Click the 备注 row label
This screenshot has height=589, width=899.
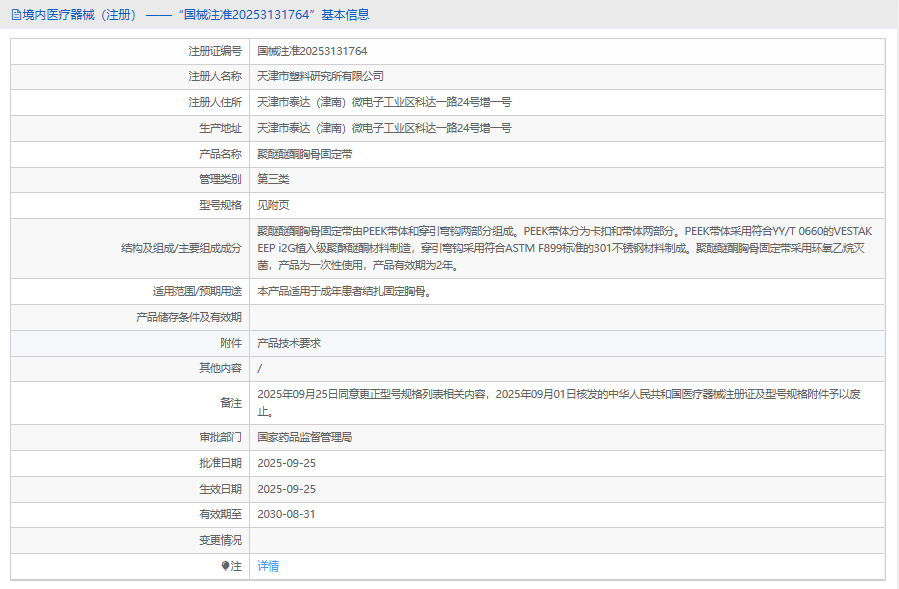pos(231,403)
